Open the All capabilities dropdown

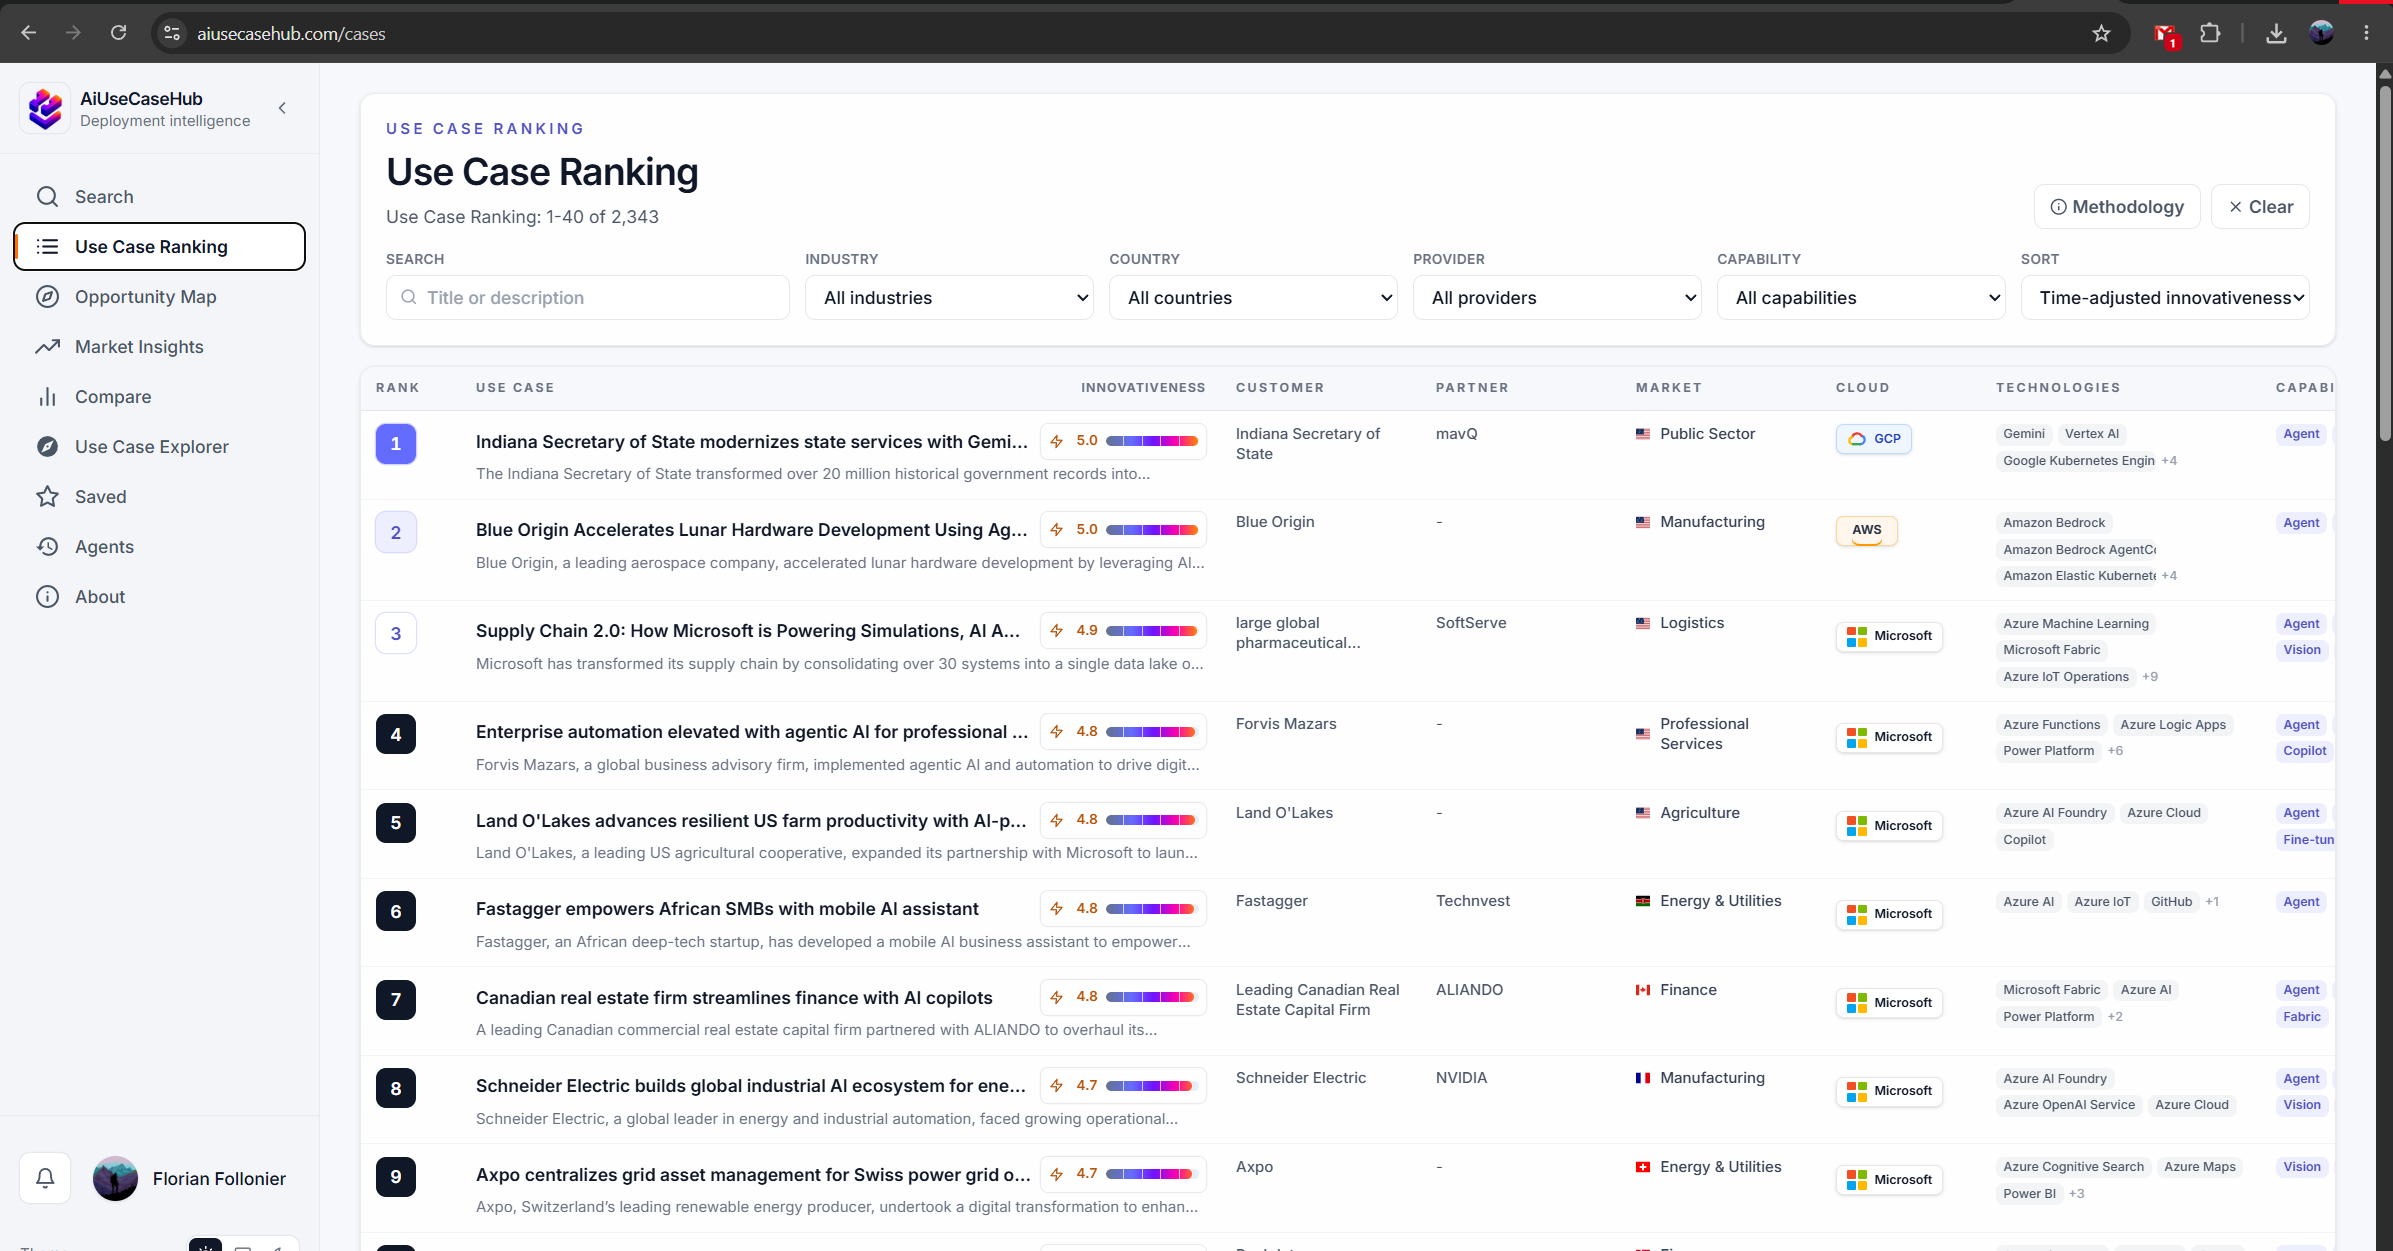(x=1861, y=298)
